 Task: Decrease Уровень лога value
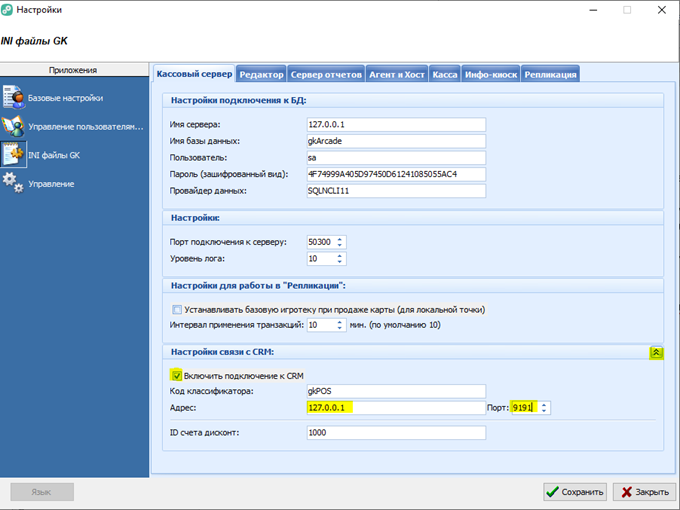pos(340,262)
